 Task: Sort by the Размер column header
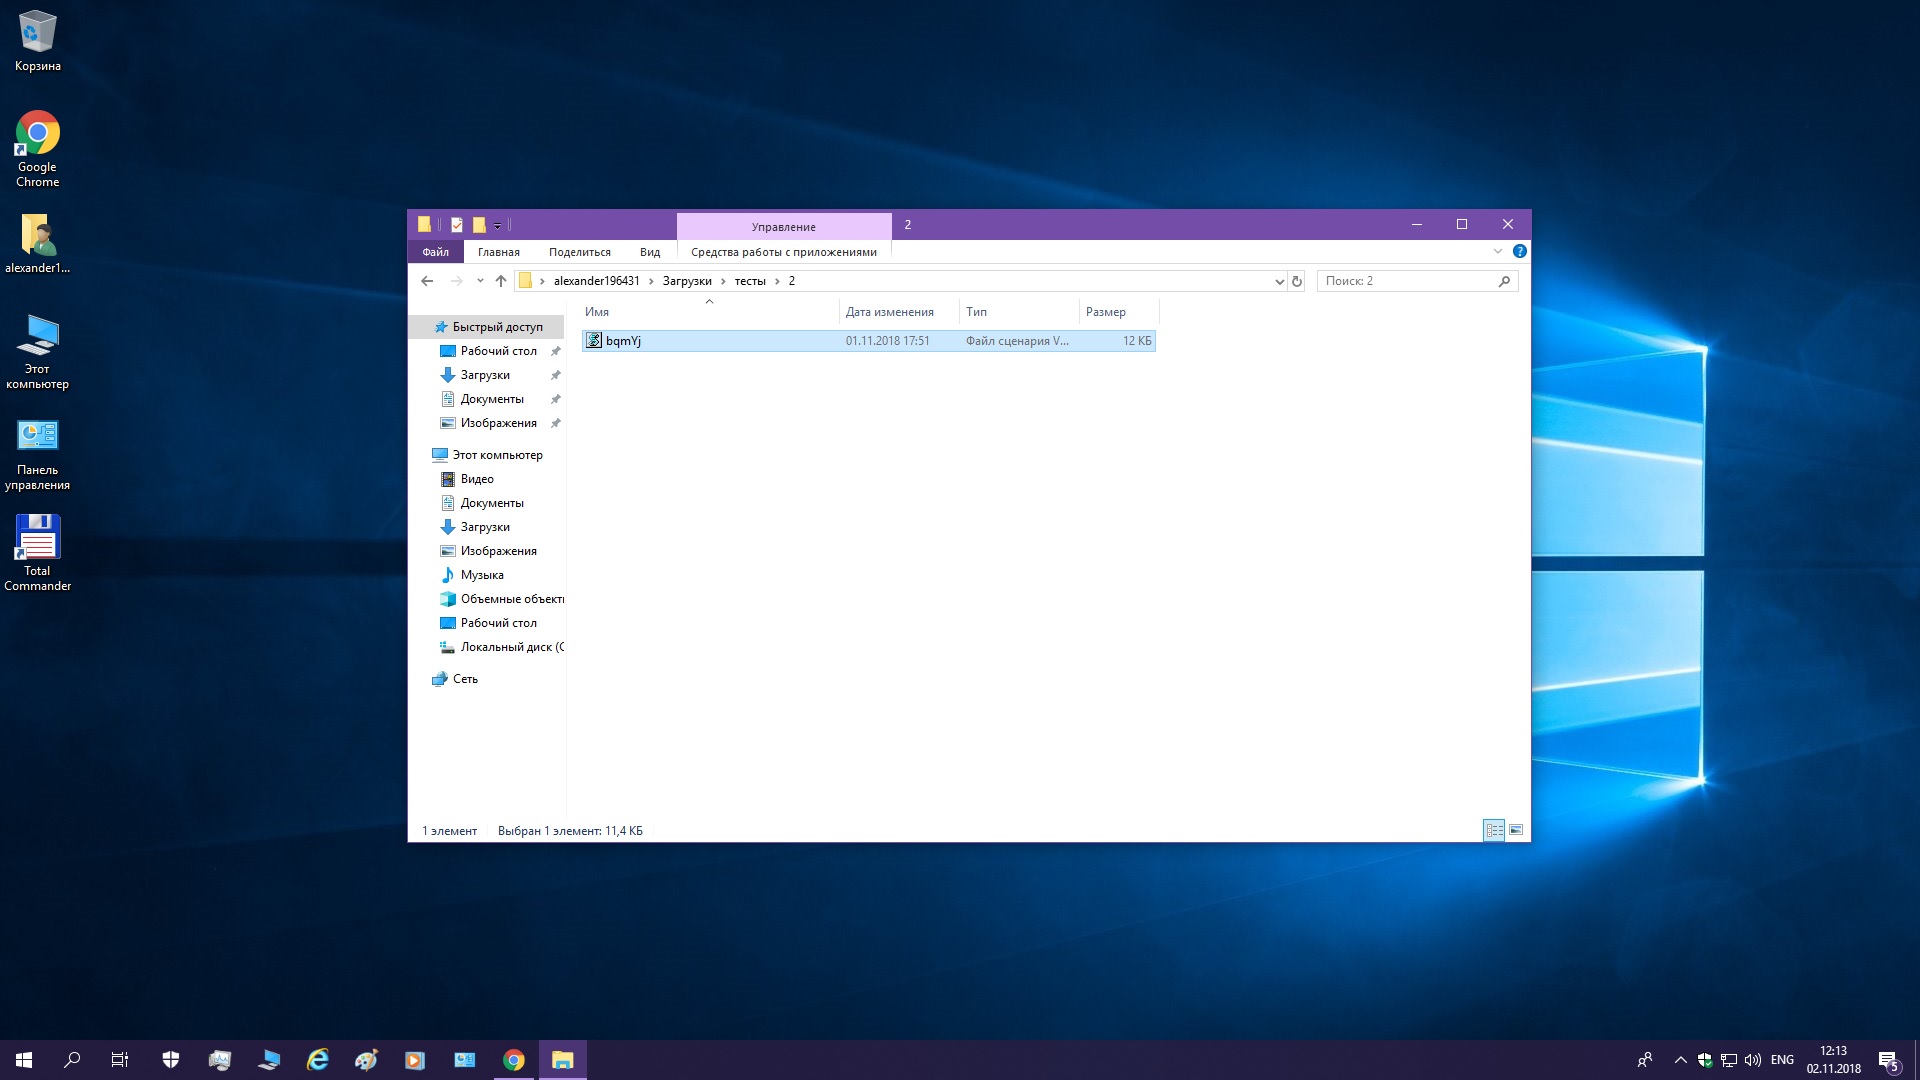[1106, 312]
